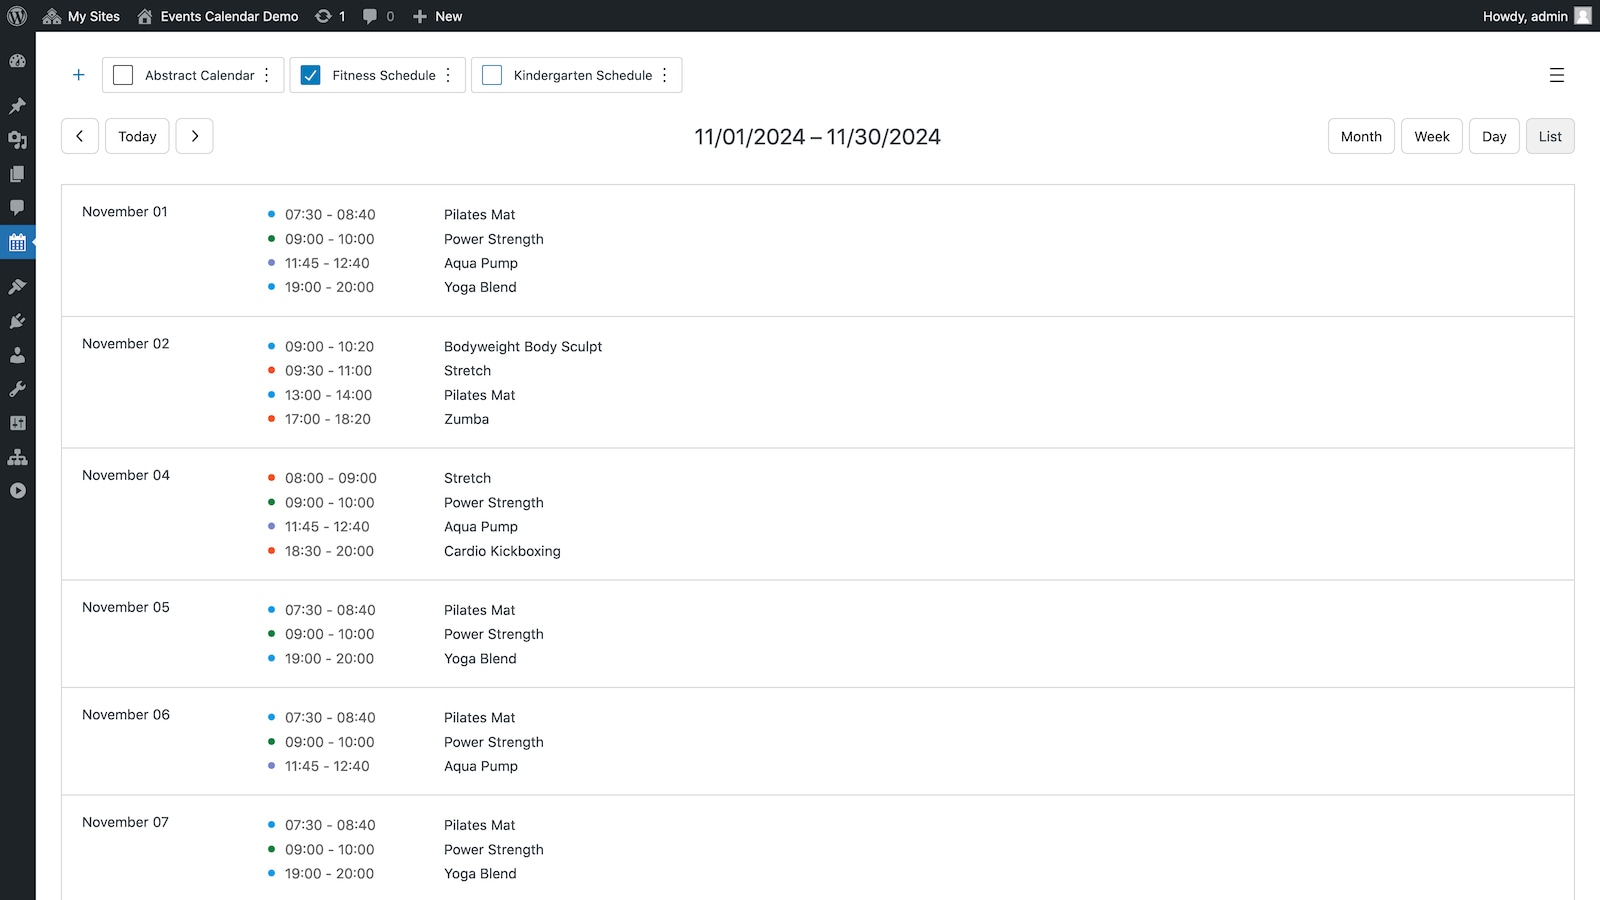Expand the Abstract Calendar three-dot menu
Screen dimensions: 1600x900
pyautogui.click(x=266, y=74)
